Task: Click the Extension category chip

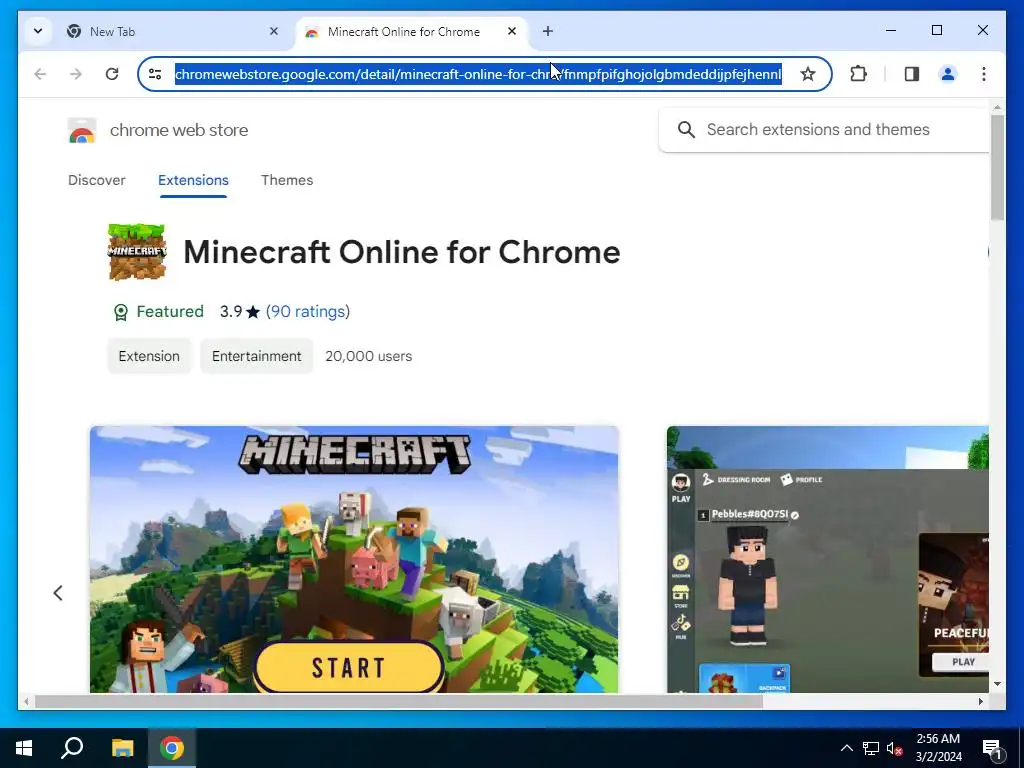Action: coord(149,356)
